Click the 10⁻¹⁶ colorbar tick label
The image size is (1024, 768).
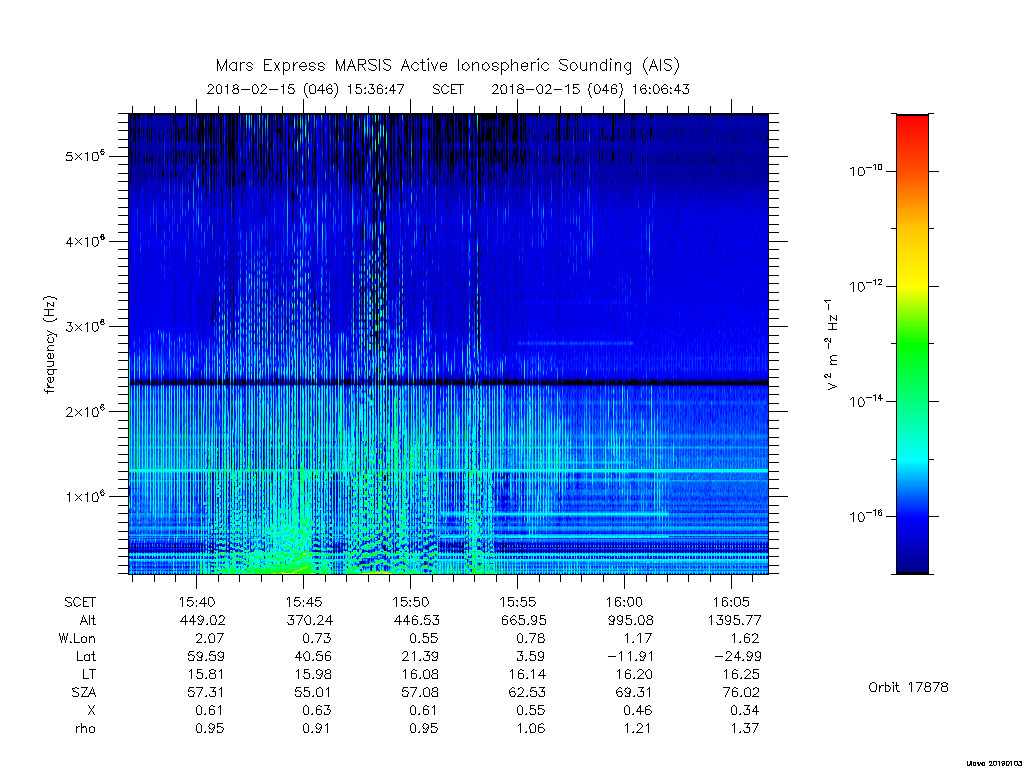pyautogui.click(x=866, y=516)
